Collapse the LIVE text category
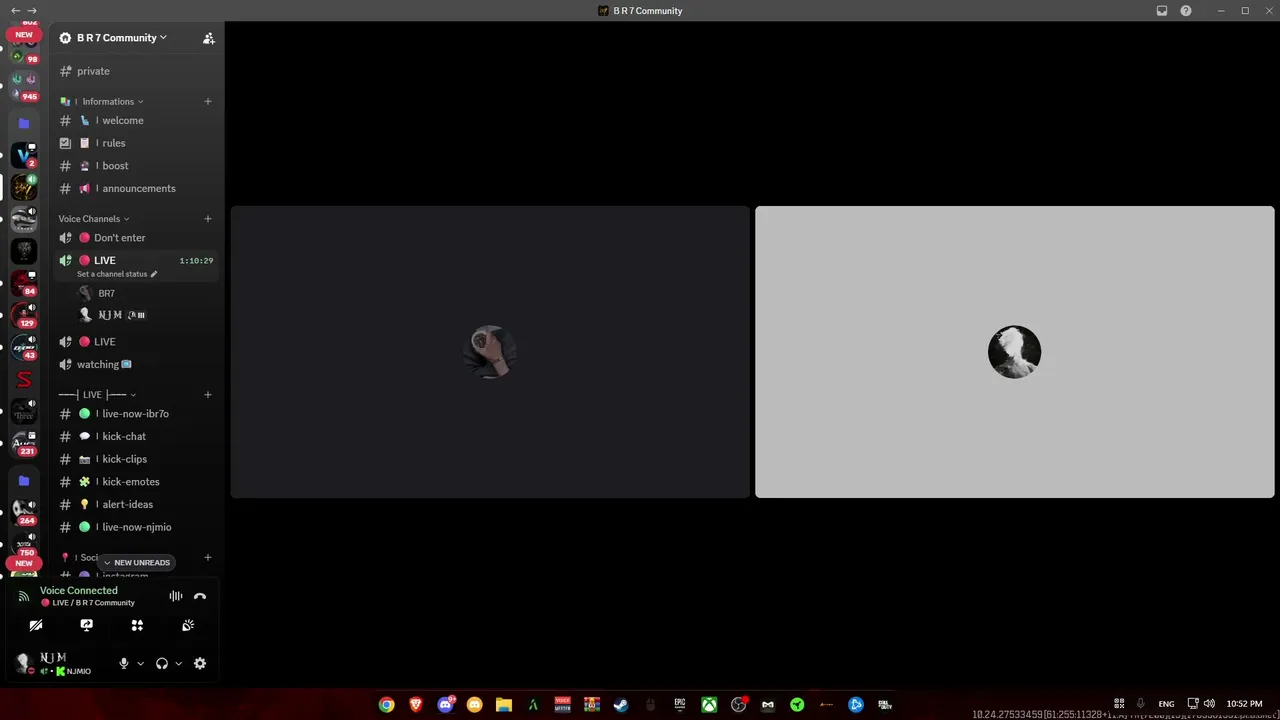Screen dimensions: 1280x720 [98, 395]
